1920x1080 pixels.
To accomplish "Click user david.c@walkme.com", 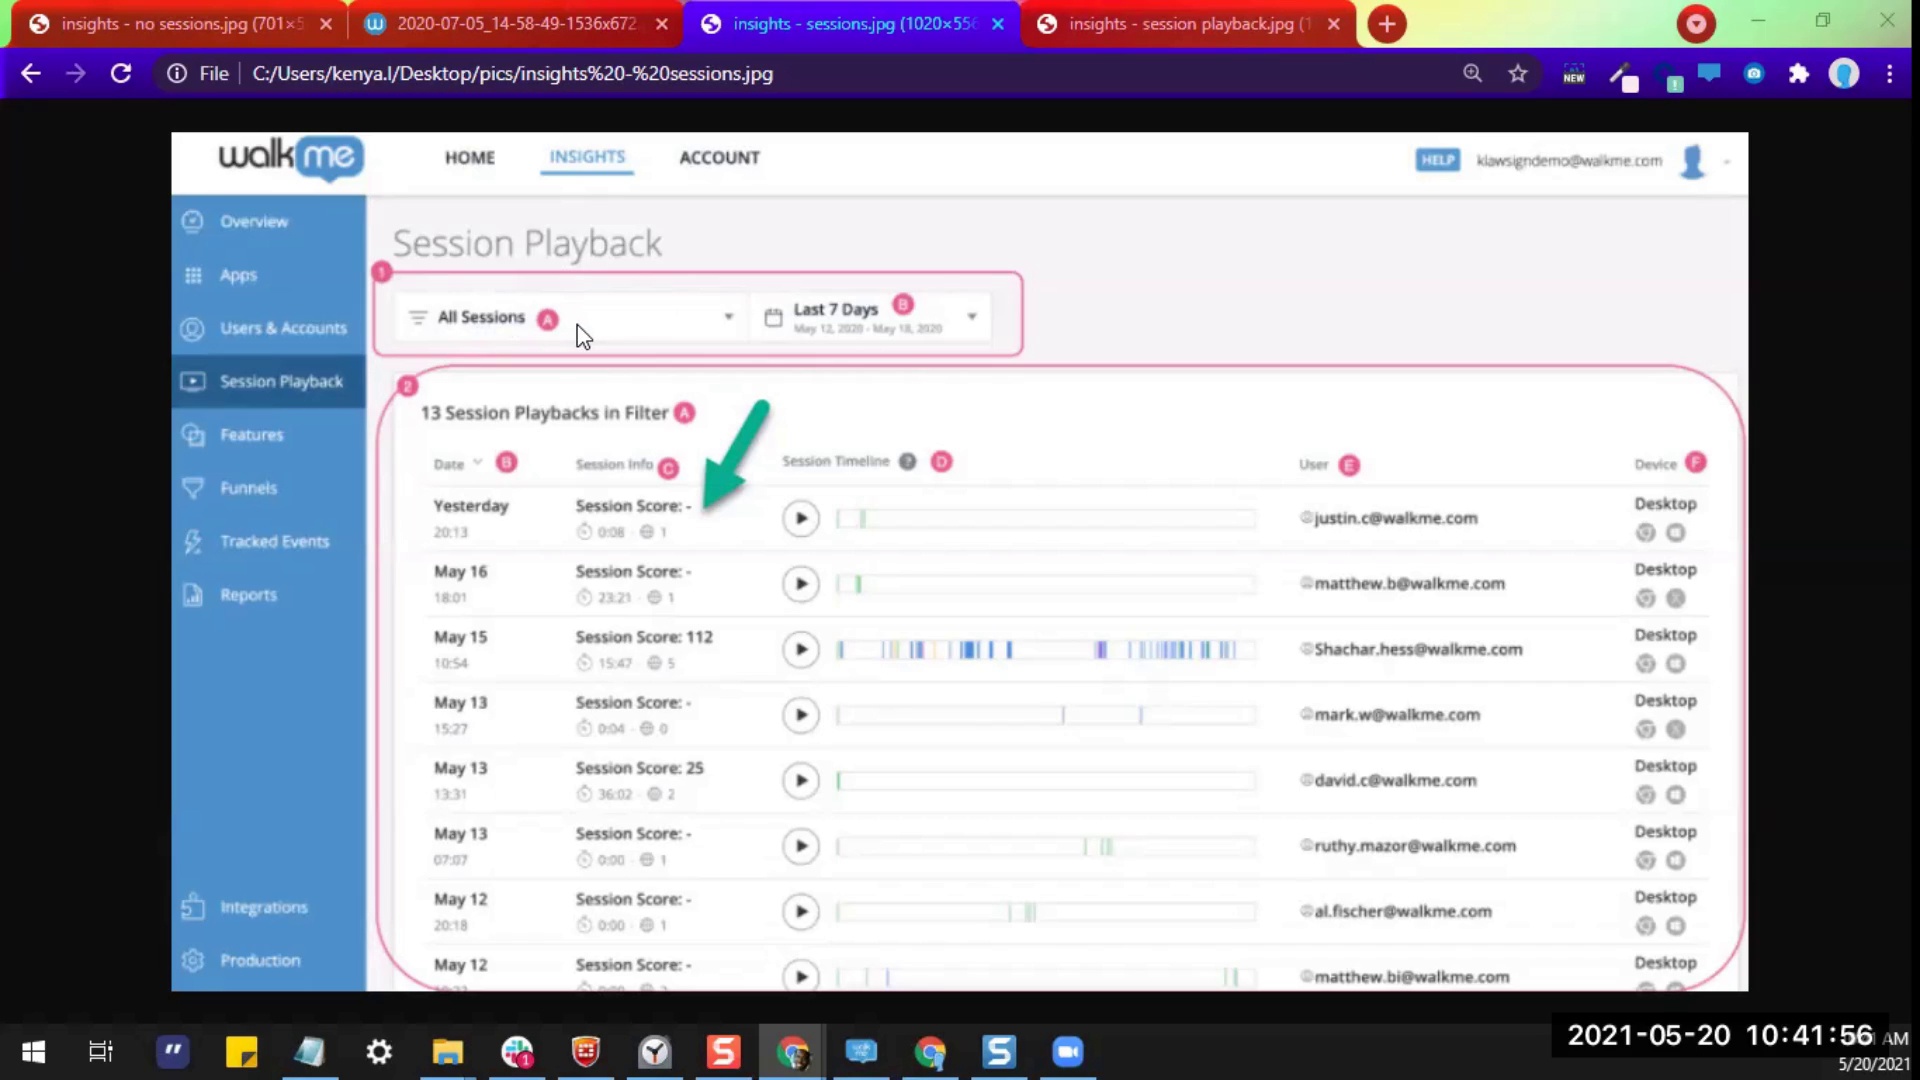I will point(1395,780).
